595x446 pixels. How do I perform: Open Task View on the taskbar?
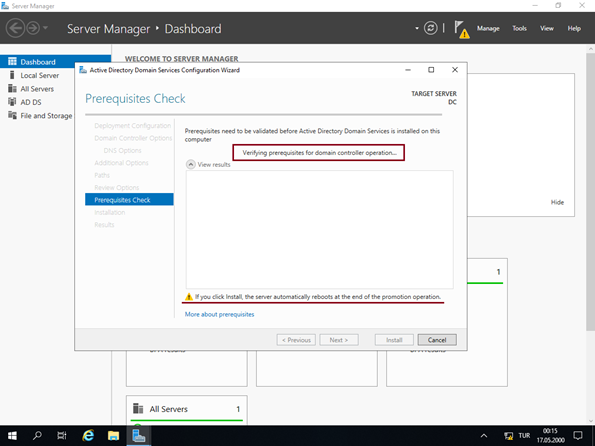click(61, 436)
